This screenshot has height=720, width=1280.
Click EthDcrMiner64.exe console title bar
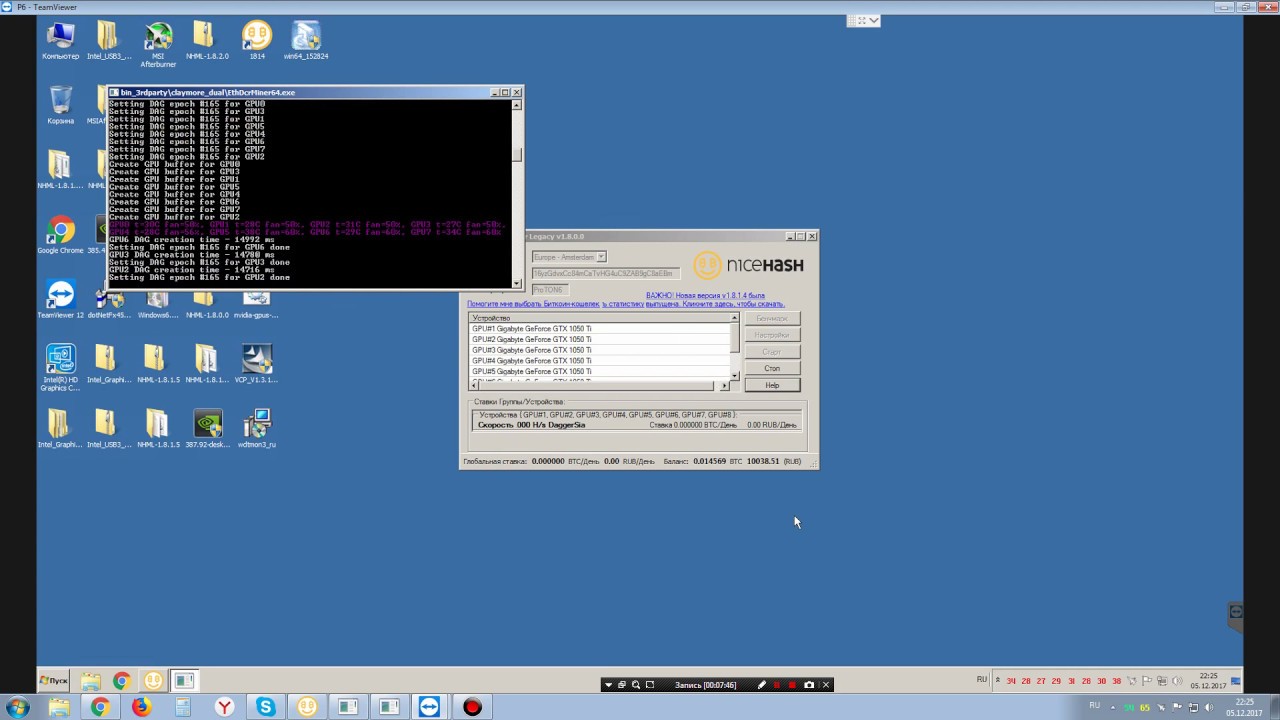click(300, 92)
